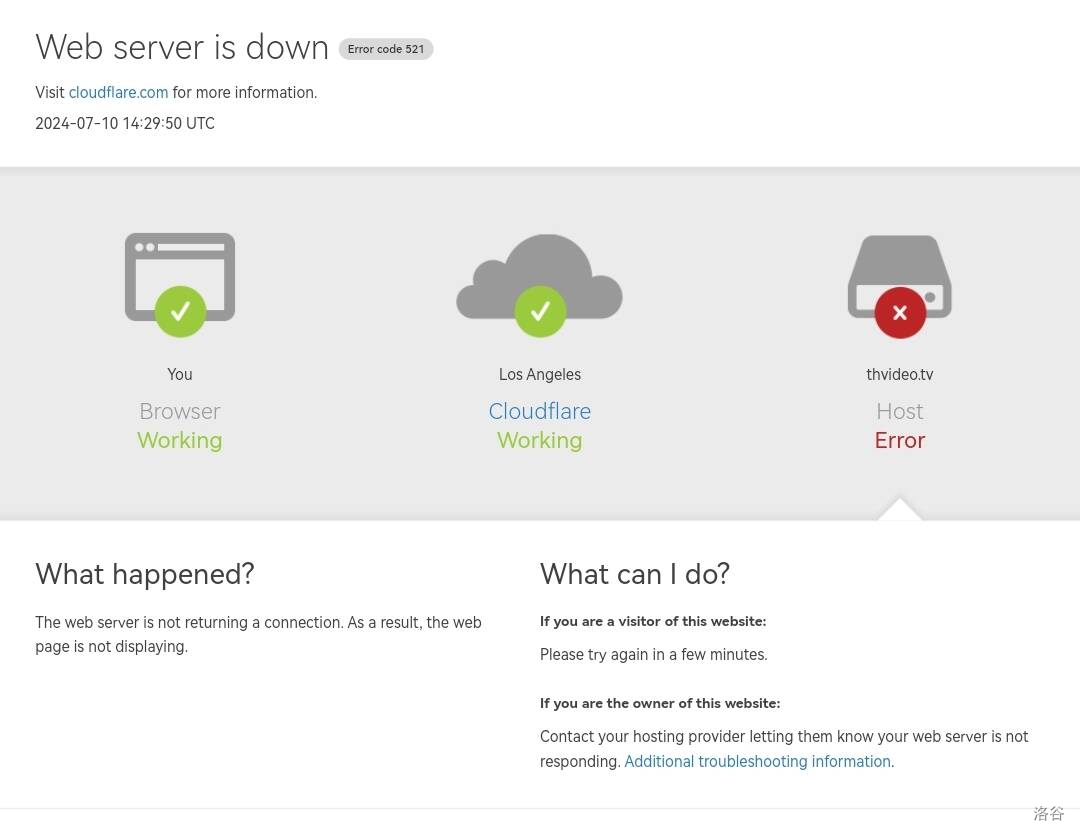Click the 'Web server is down' heading
Screen dimensions: 1080x836
tap(182, 48)
